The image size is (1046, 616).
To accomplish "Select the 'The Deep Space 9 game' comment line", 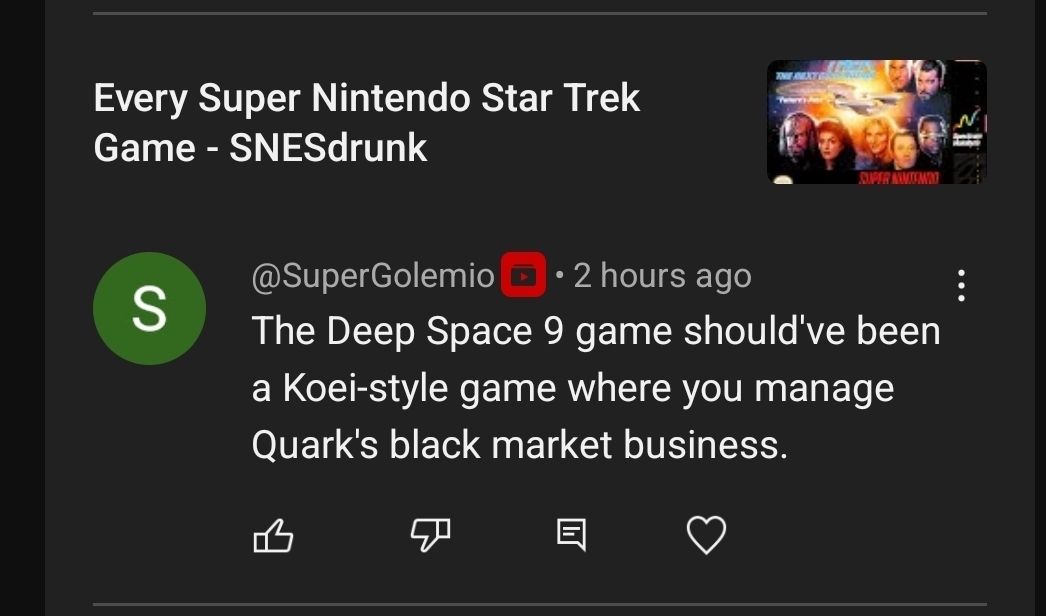I will [x=595, y=331].
